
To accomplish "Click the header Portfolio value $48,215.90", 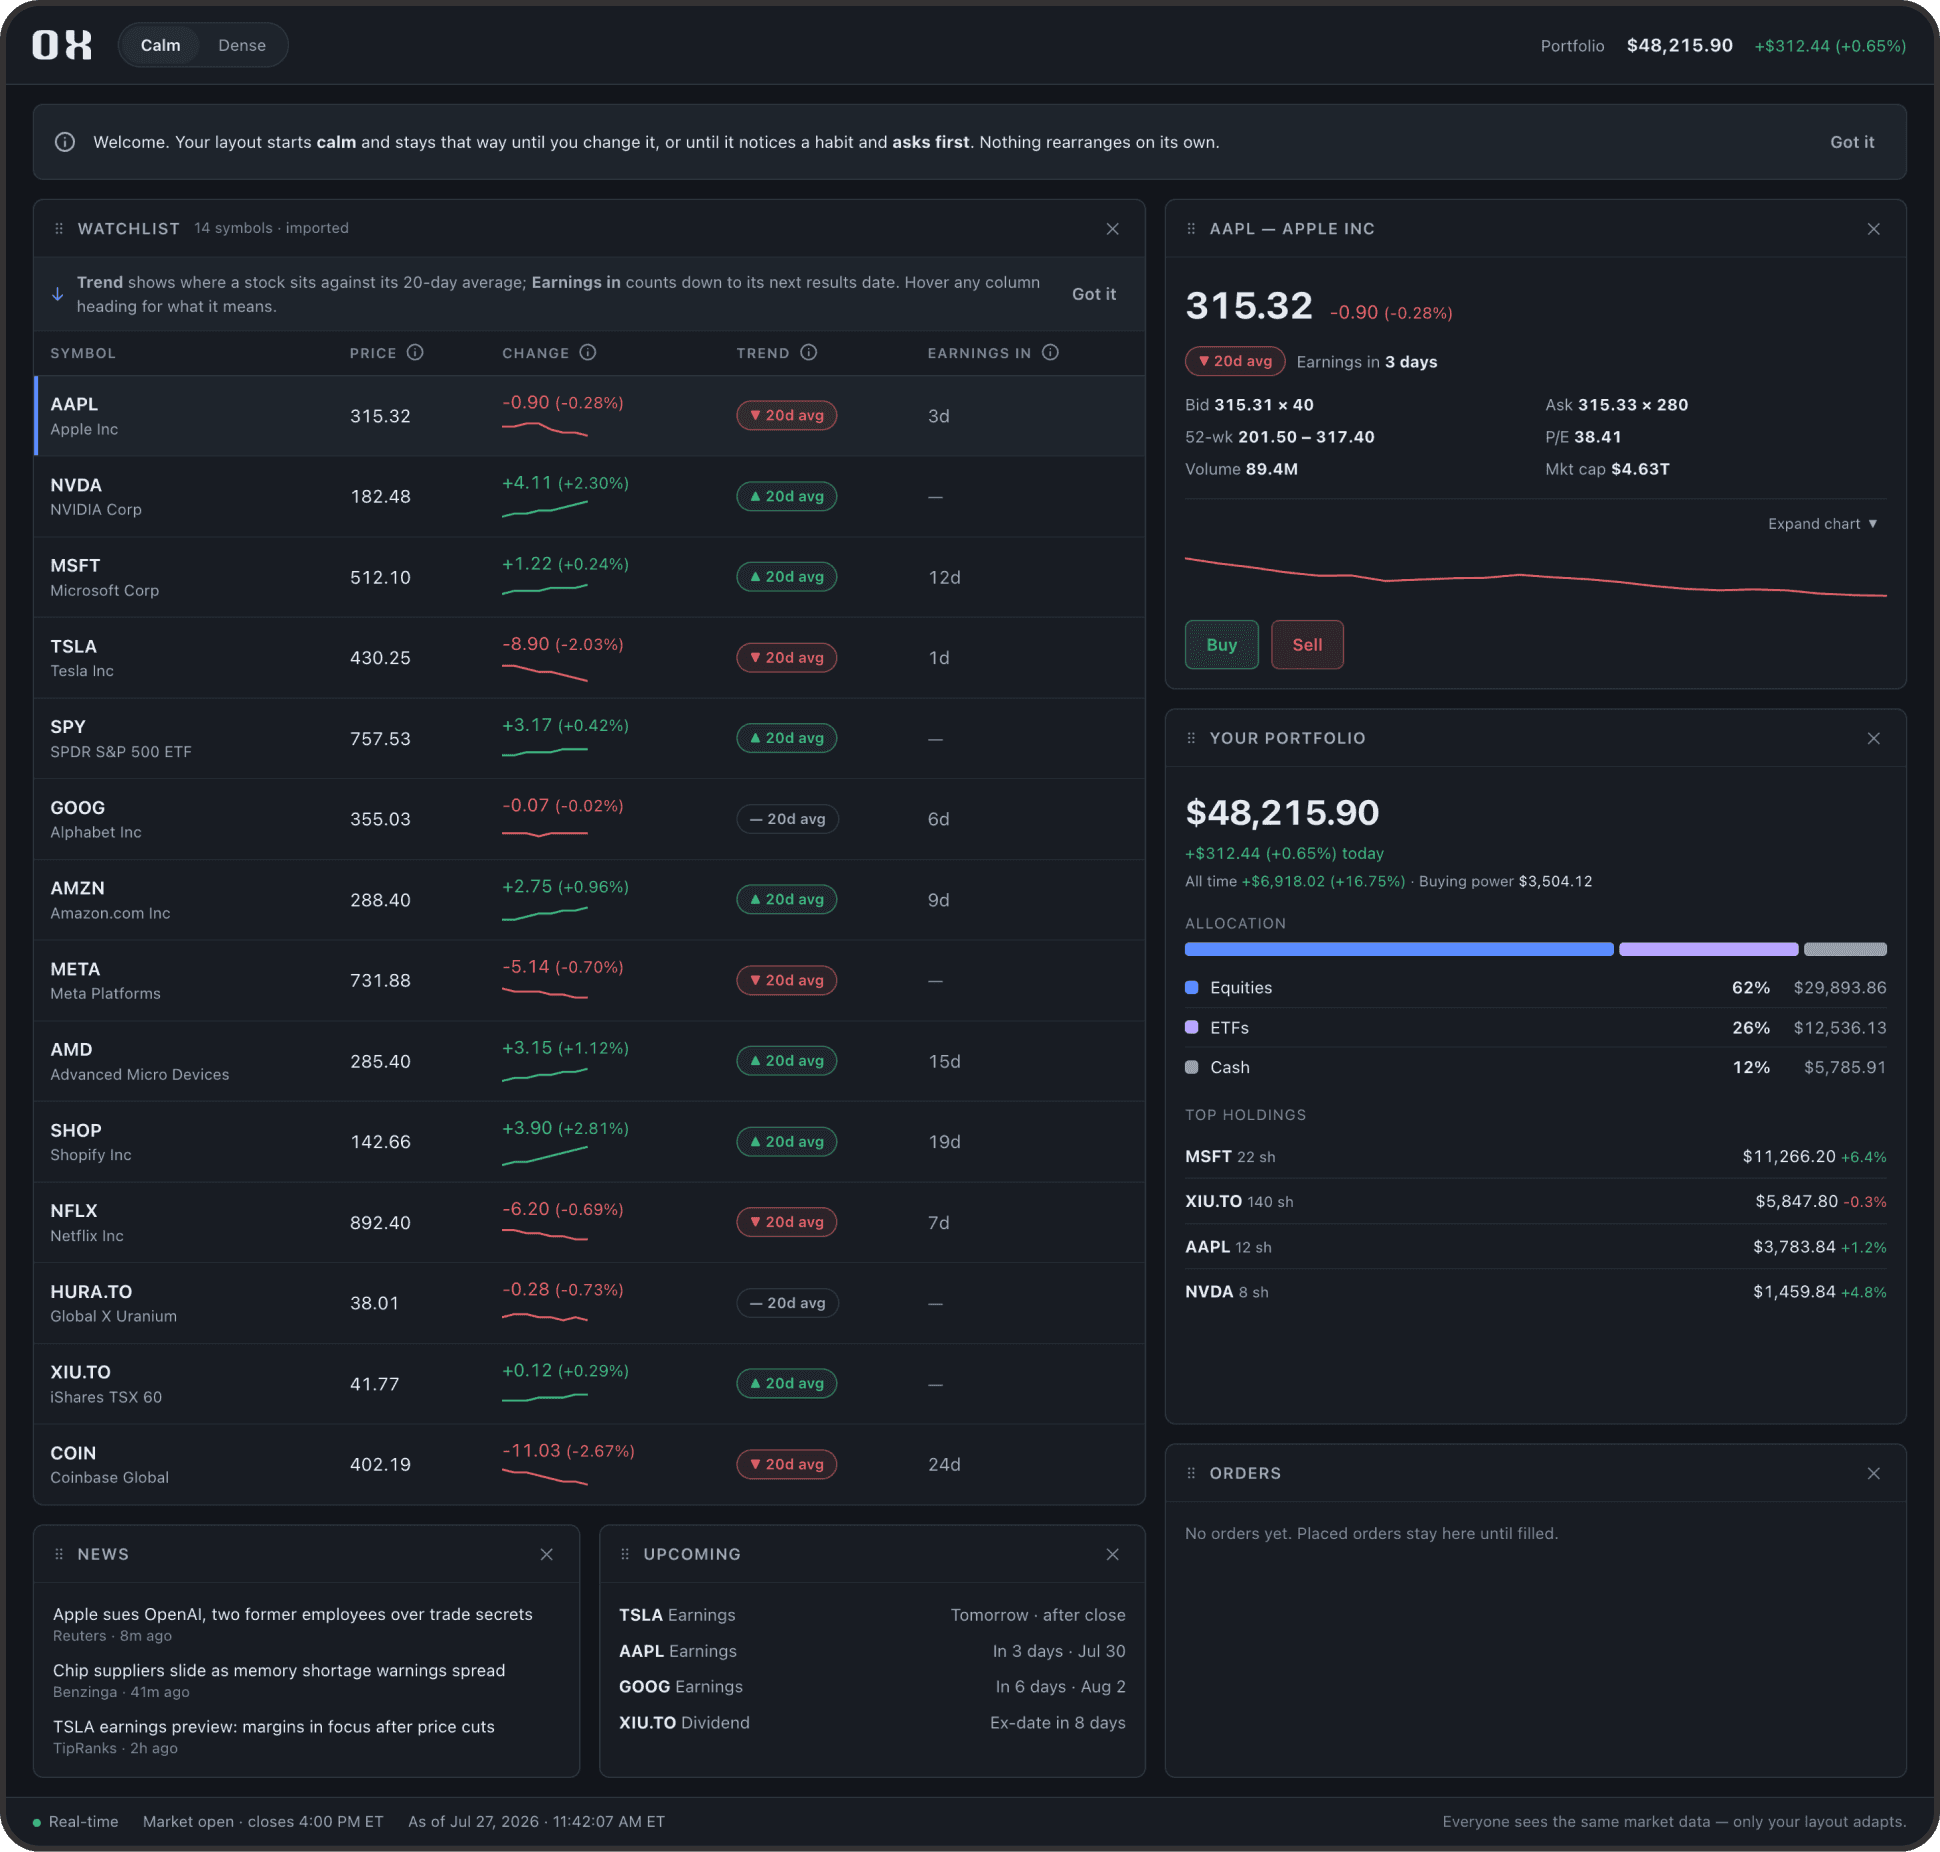I will pyautogui.click(x=1679, y=45).
